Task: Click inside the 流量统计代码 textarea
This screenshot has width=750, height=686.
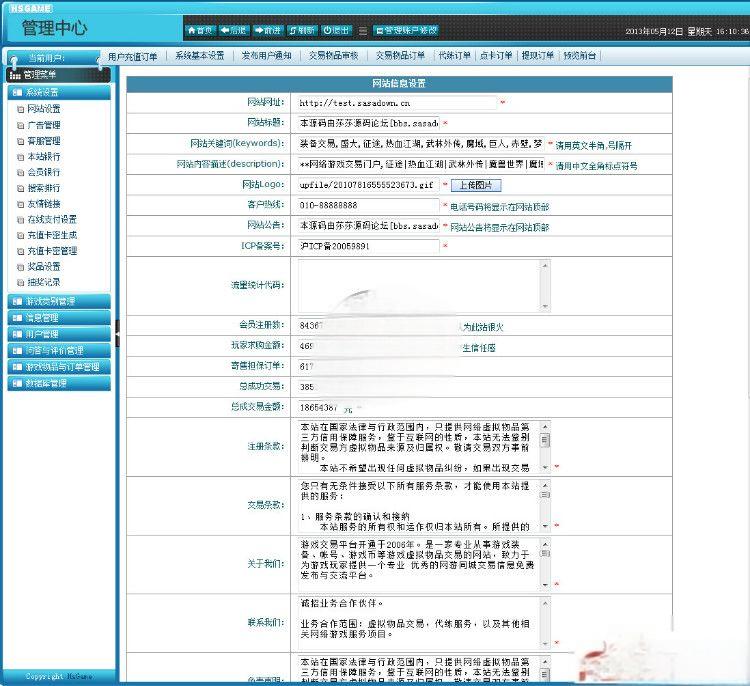Action: click(x=418, y=286)
